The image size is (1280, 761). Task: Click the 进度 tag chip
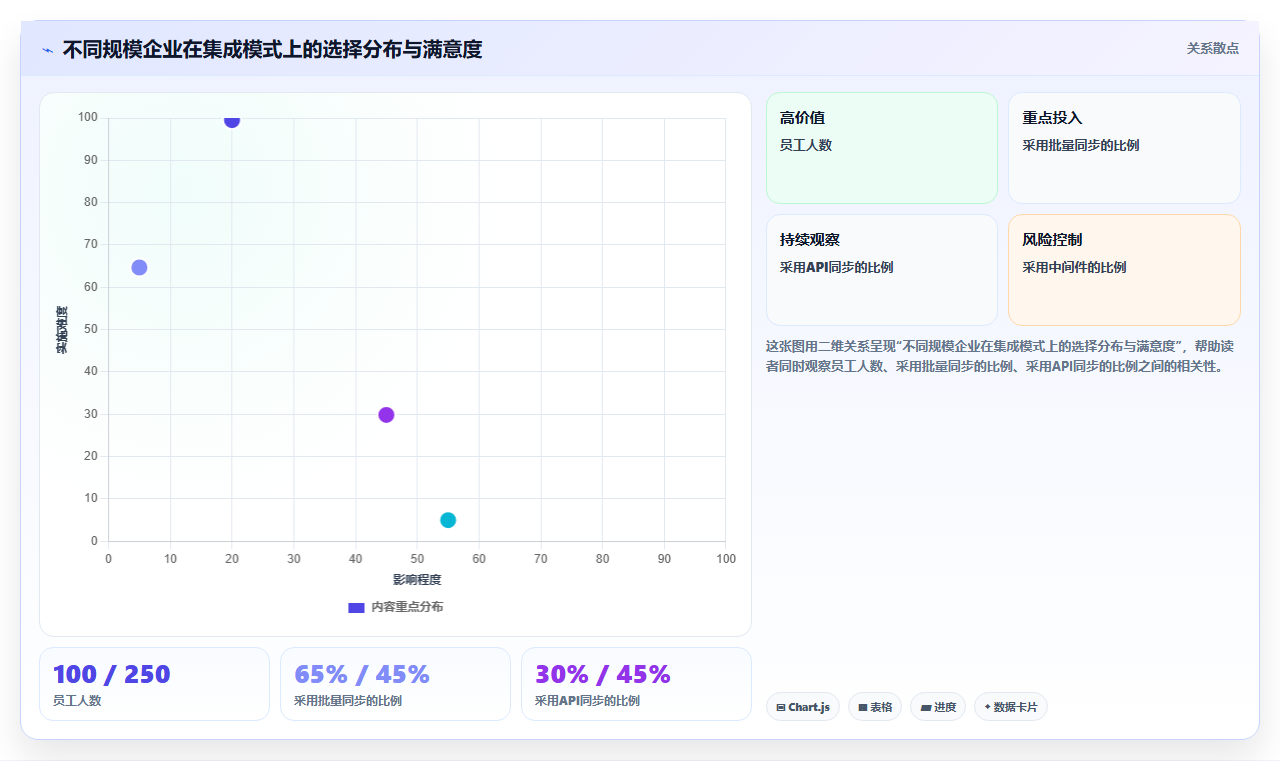click(x=938, y=707)
